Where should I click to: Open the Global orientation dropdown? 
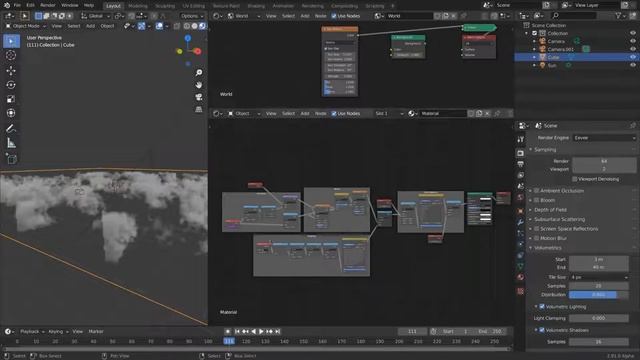(96, 16)
